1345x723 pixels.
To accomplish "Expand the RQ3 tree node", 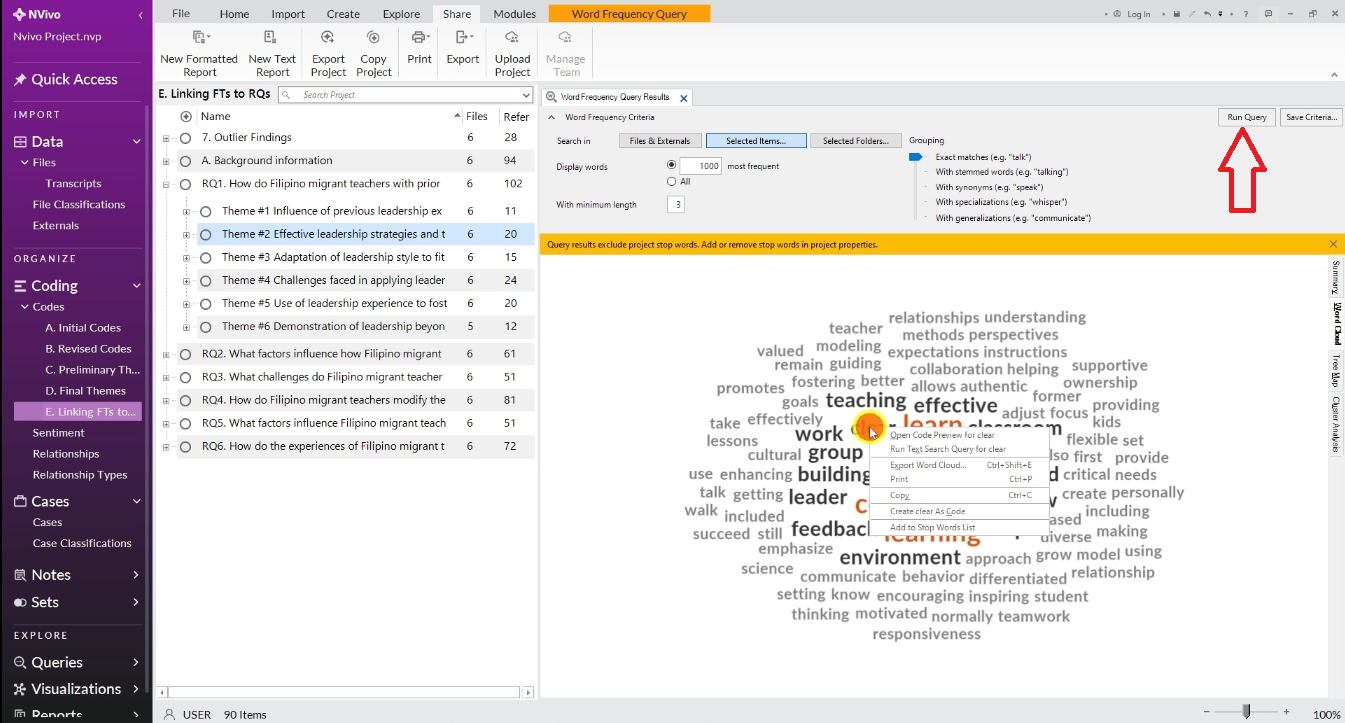I will click(x=166, y=377).
